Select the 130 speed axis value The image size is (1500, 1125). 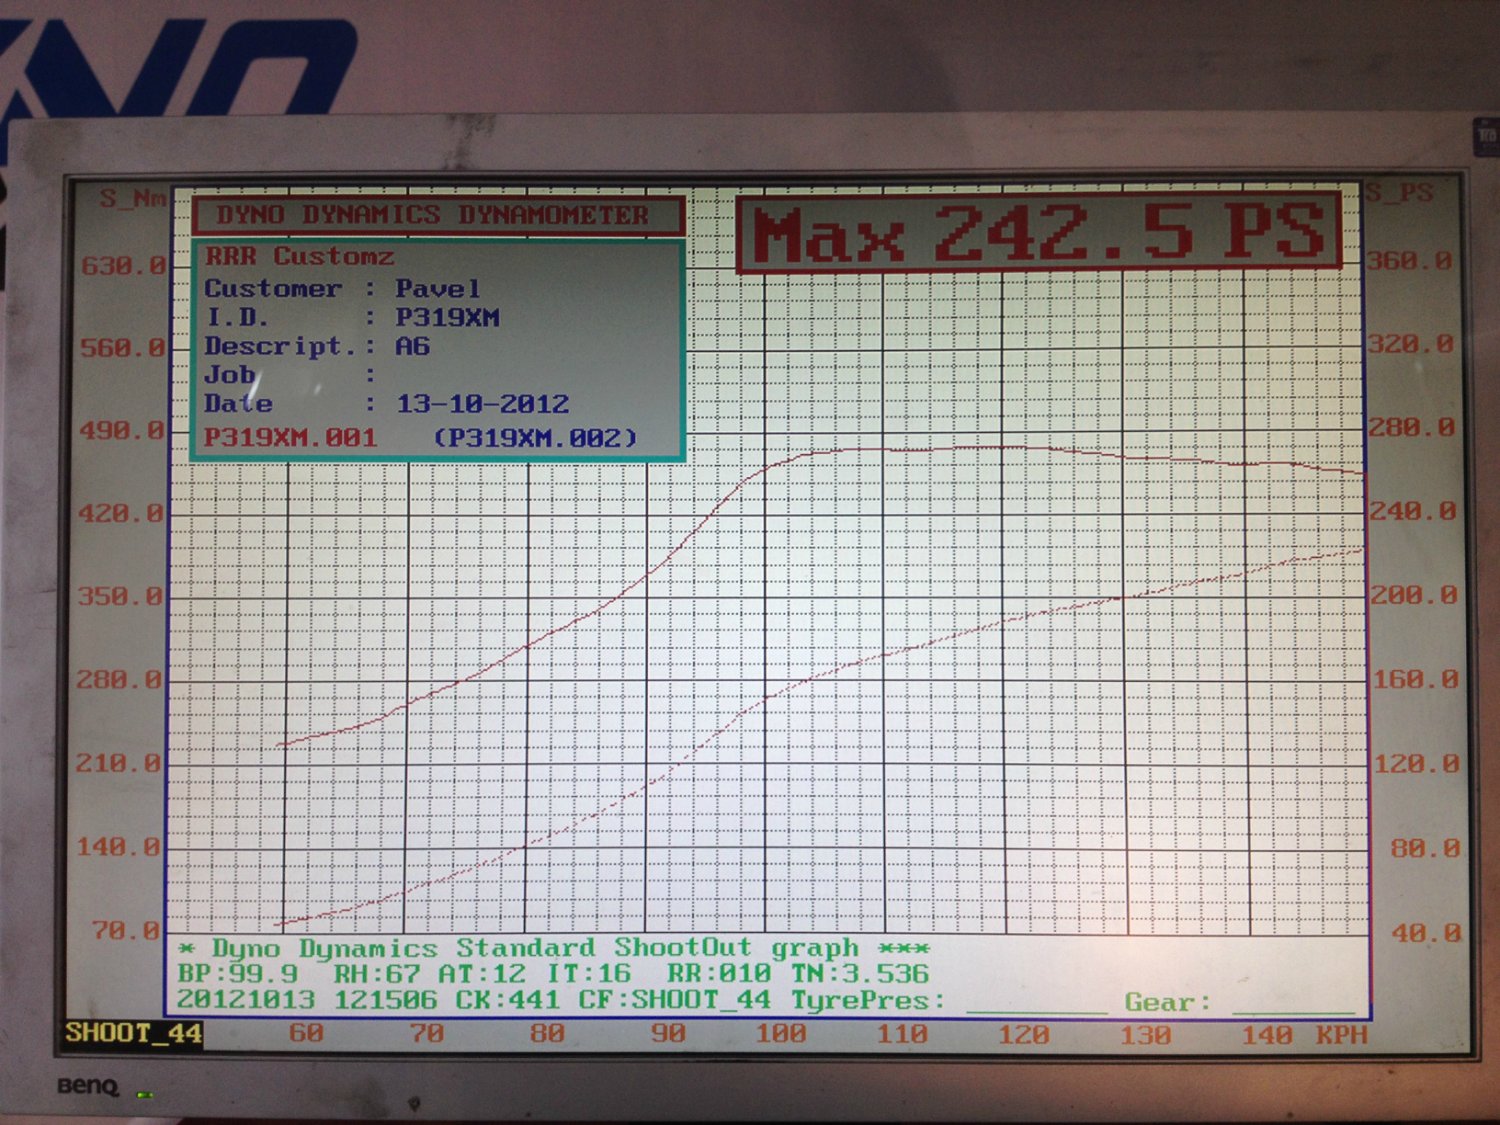click(x=1146, y=1035)
